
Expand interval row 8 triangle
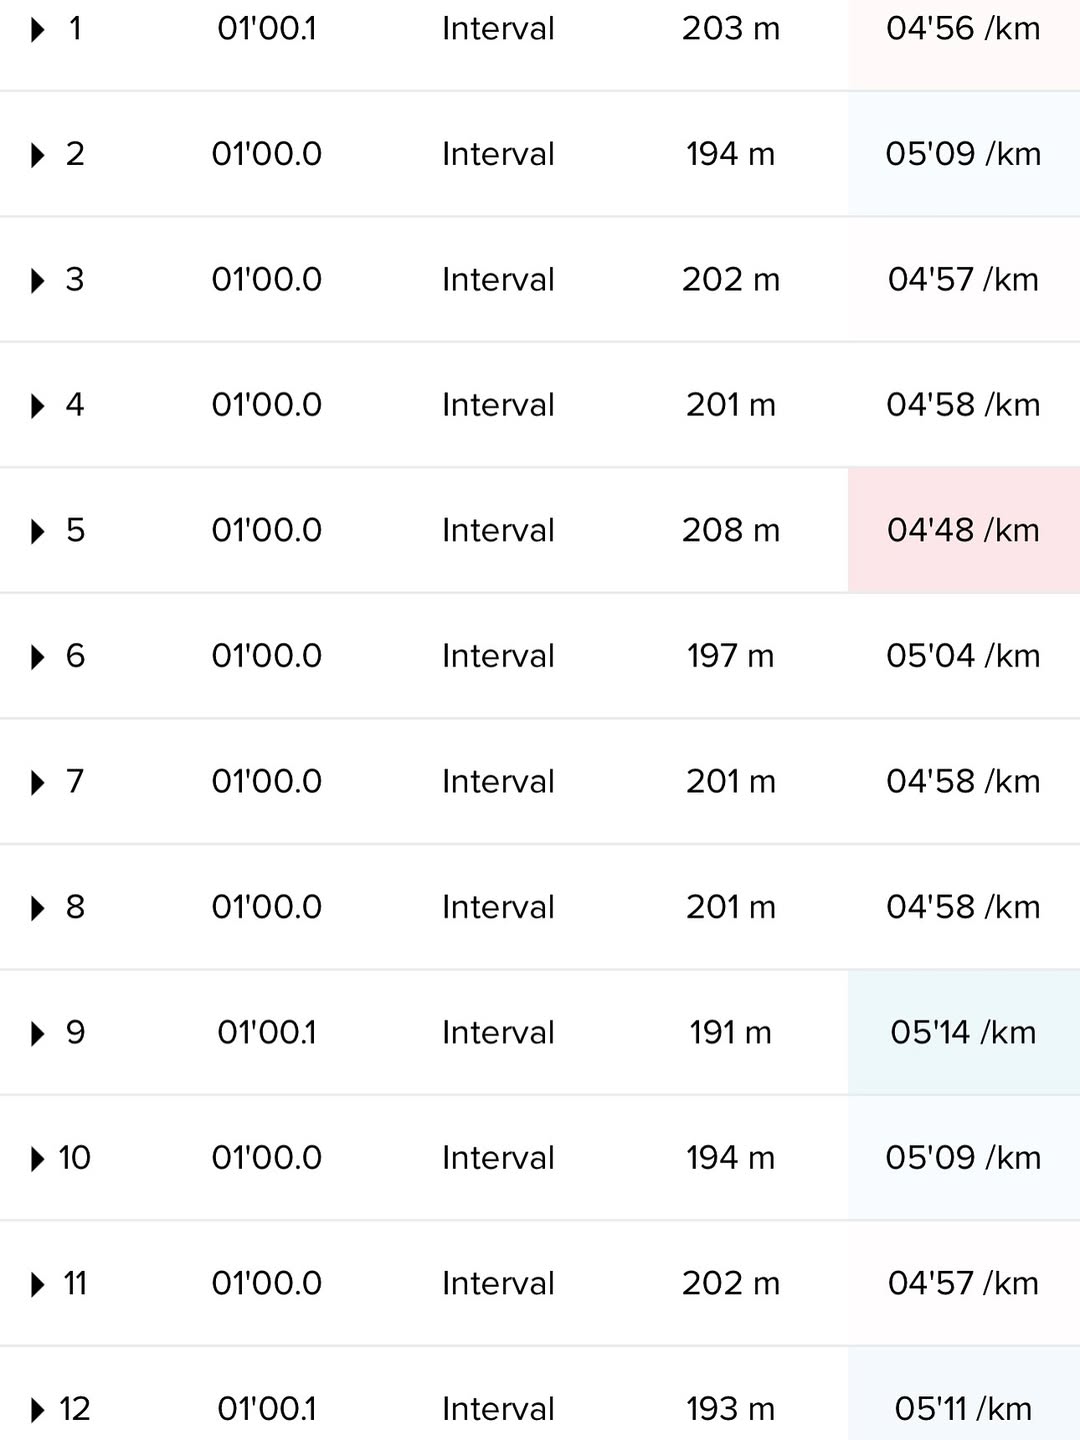(38, 908)
